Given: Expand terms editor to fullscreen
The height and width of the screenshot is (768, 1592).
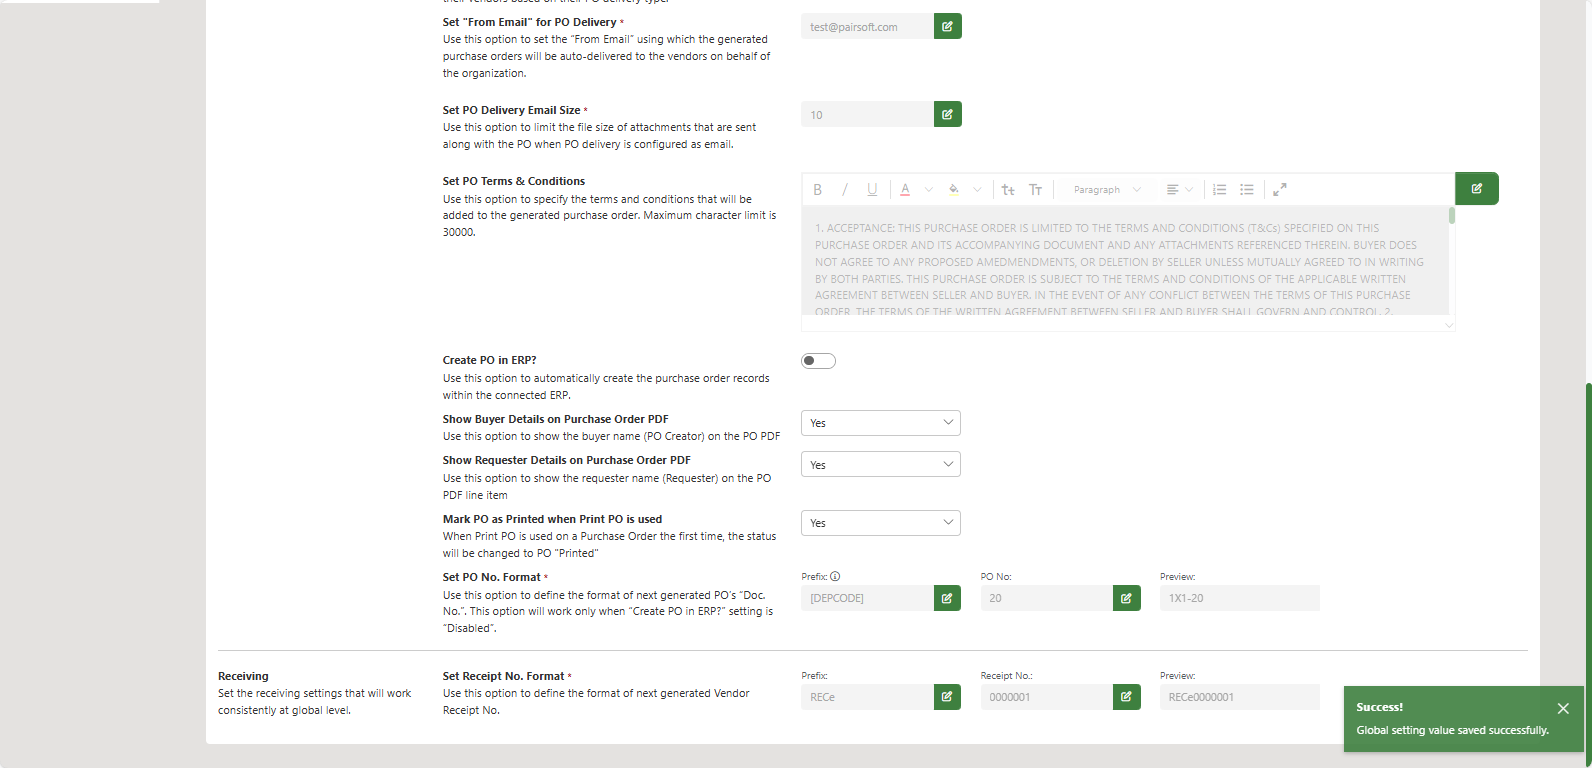Looking at the screenshot, I should (x=1279, y=189).
